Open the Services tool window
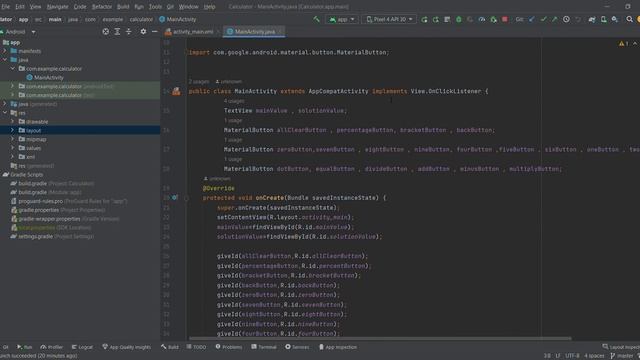The image size is (640, 360). tap(297, 347)
